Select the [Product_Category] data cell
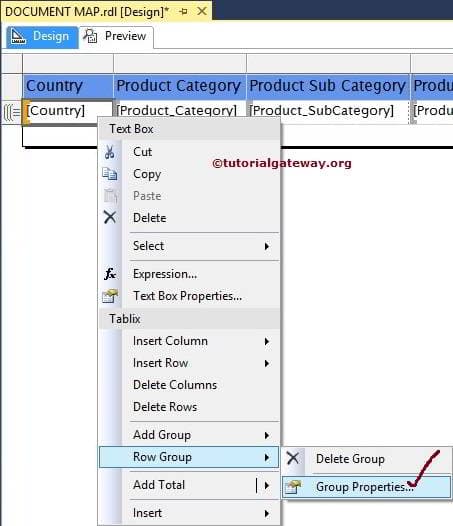 (x=180, y=111)
